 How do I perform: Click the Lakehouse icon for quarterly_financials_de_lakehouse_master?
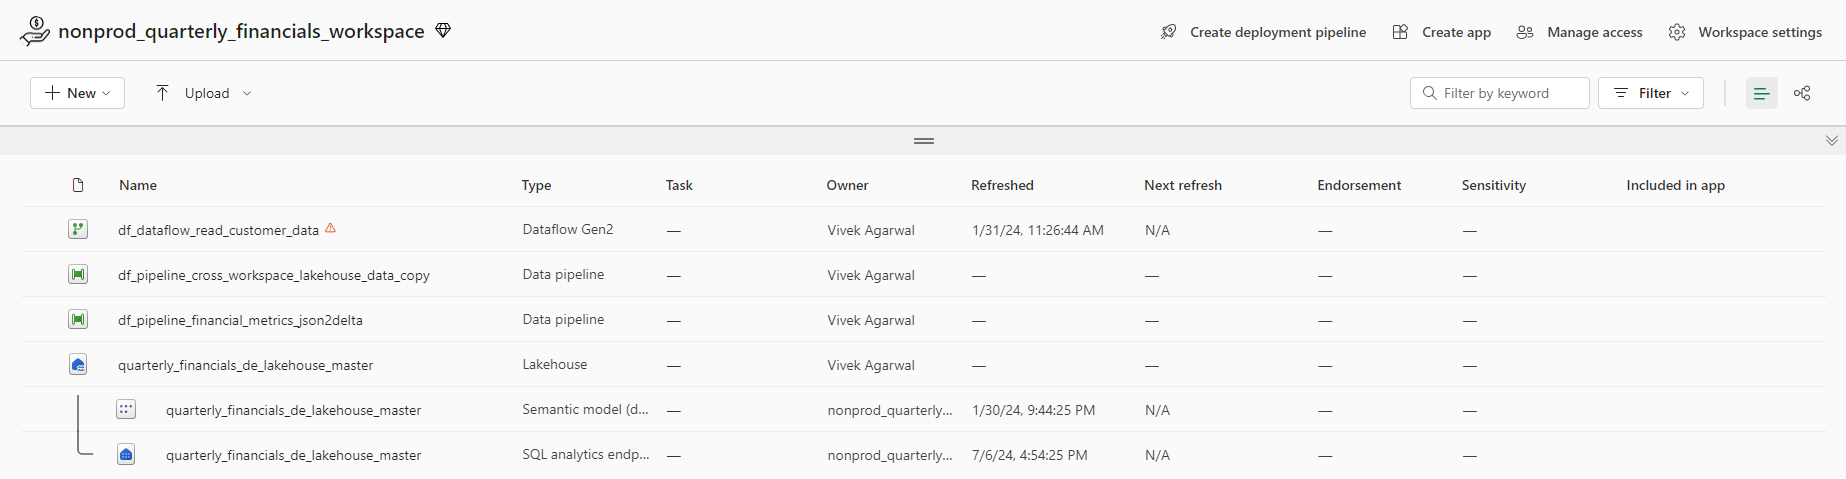(x=78, y=365)
